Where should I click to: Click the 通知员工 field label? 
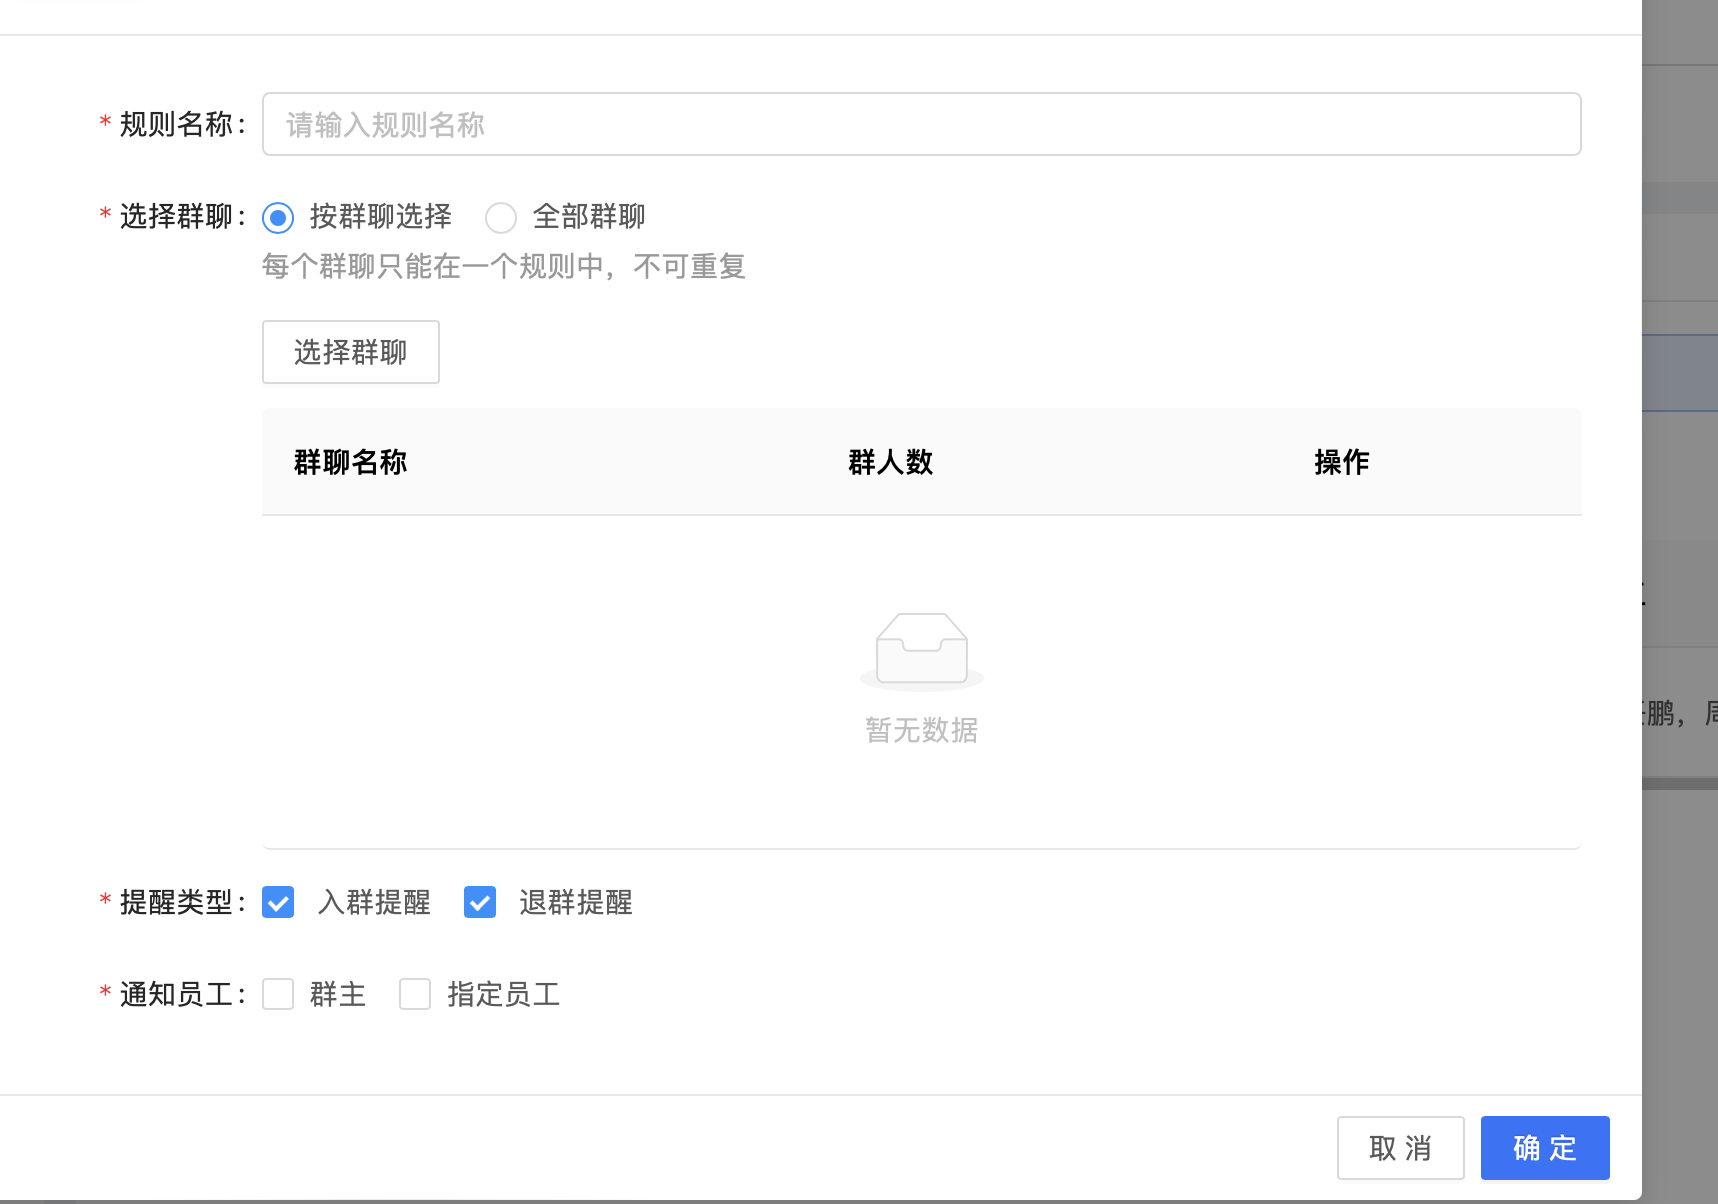pos(176,994)
